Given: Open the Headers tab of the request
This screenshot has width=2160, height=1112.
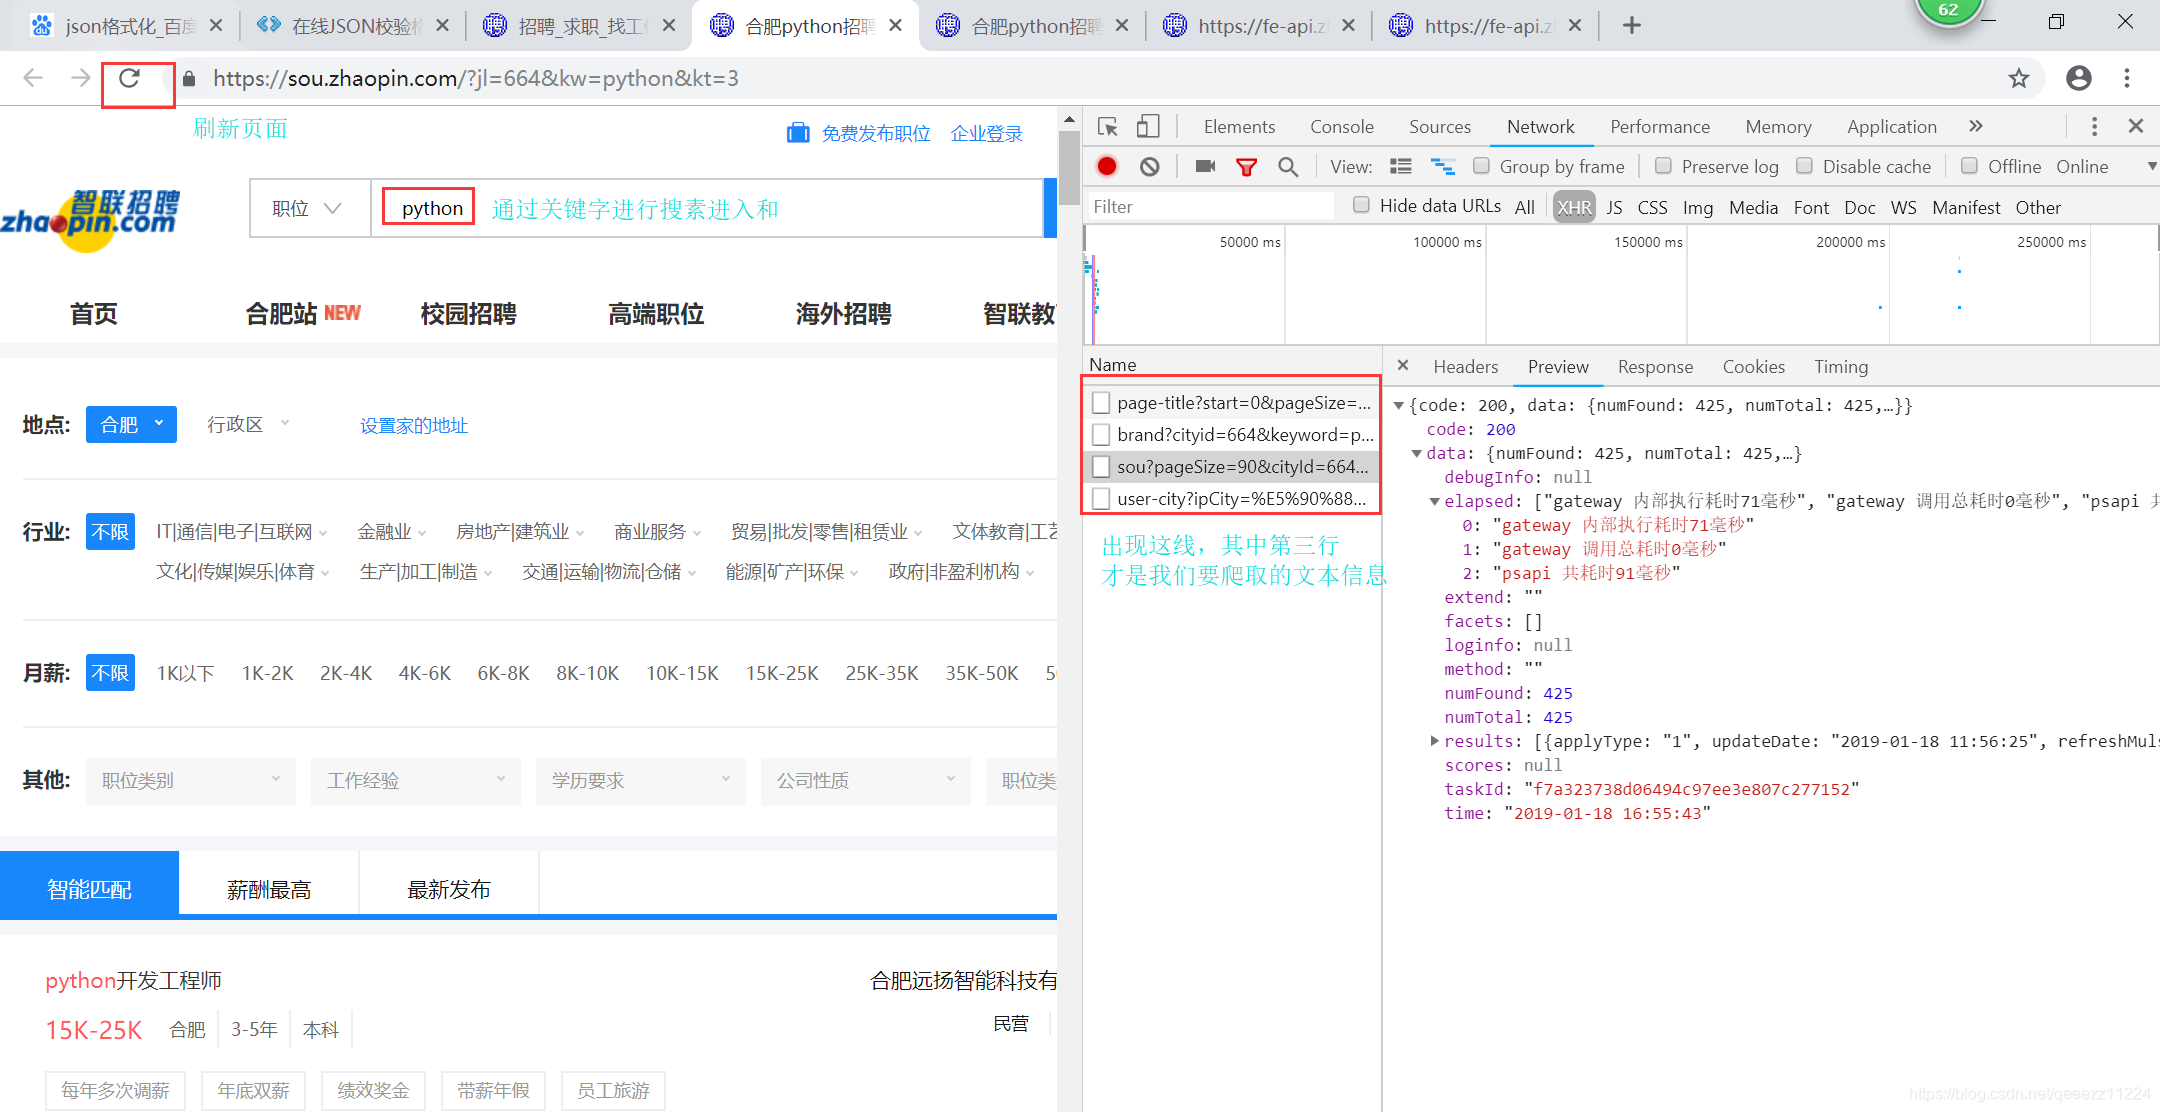Looking at the screenshot, I should (1466, 367).
